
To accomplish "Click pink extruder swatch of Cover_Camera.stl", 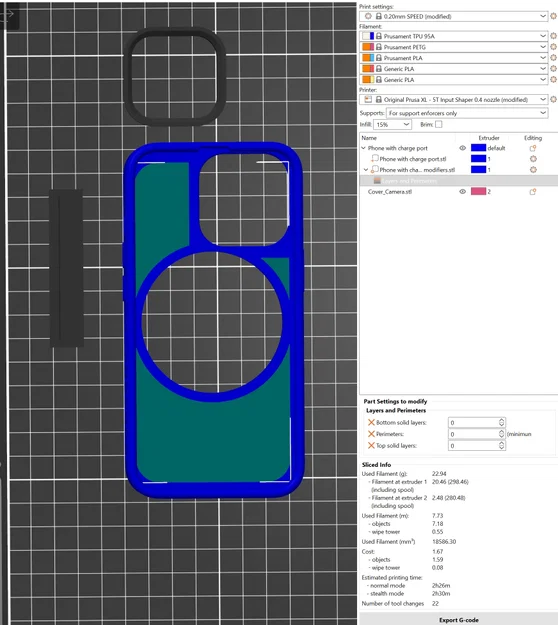I will pyautogui.click(x=478, y=192).
